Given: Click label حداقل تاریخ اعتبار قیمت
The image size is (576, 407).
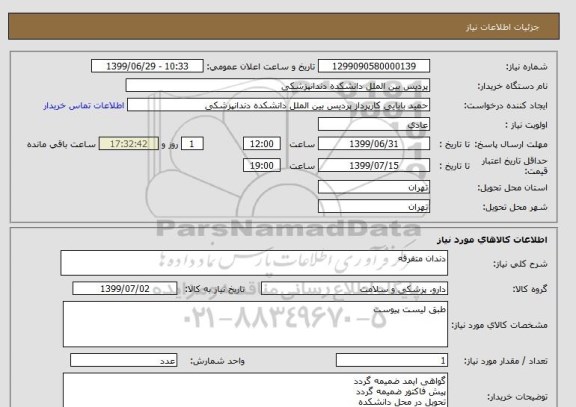Looking at the screenshot, I should [514, 166].
